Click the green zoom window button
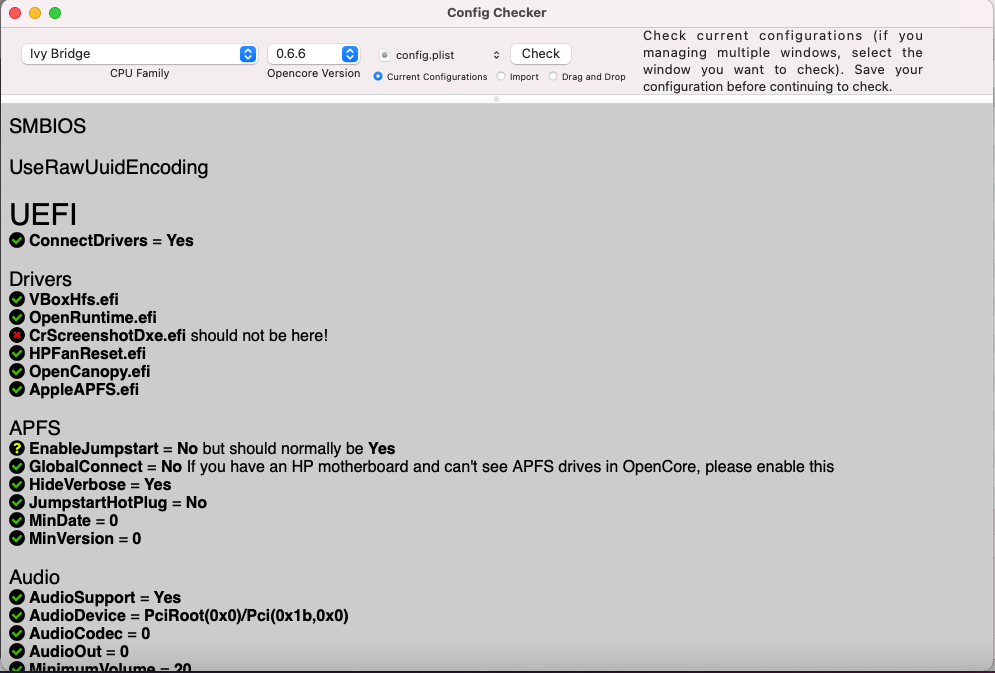The width and height of the screenshot is (995, 673). 55,13
